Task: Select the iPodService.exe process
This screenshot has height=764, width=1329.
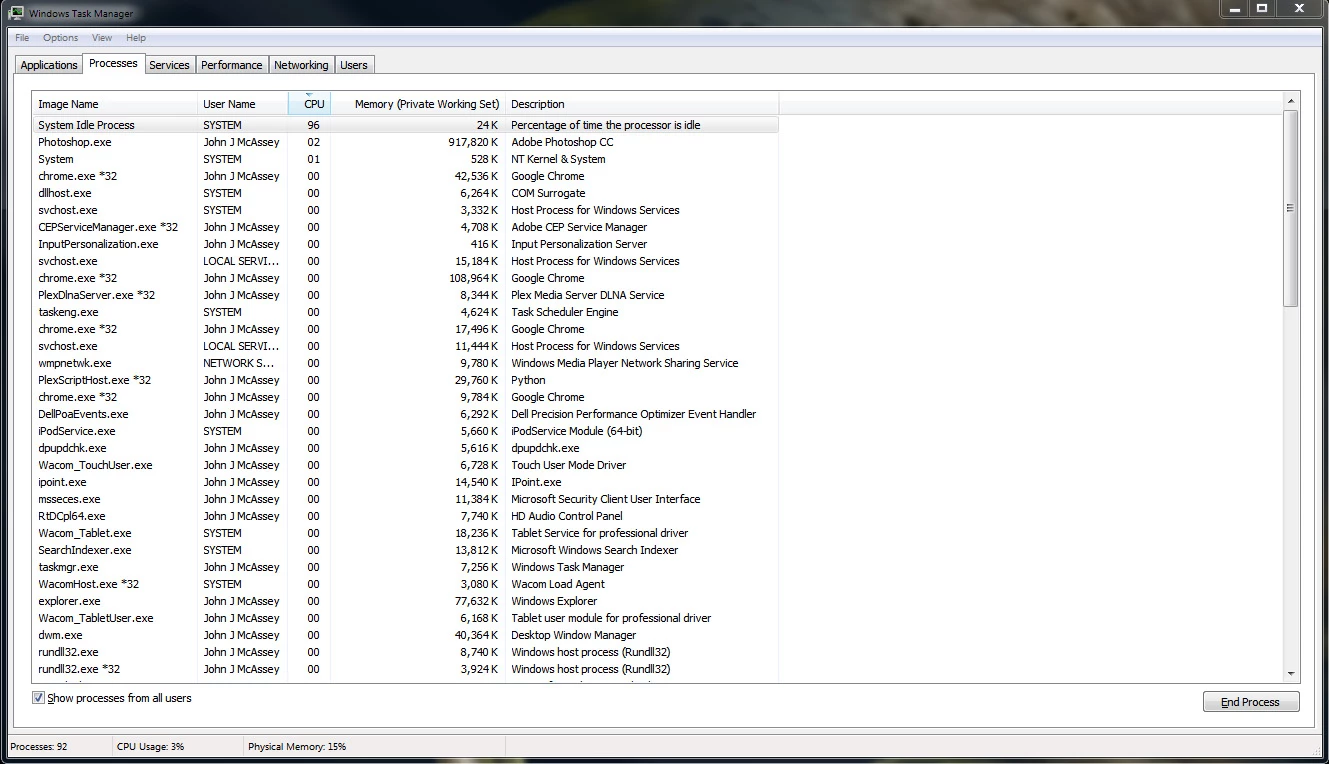Action: pyautogui.click(x=405, y=431)
